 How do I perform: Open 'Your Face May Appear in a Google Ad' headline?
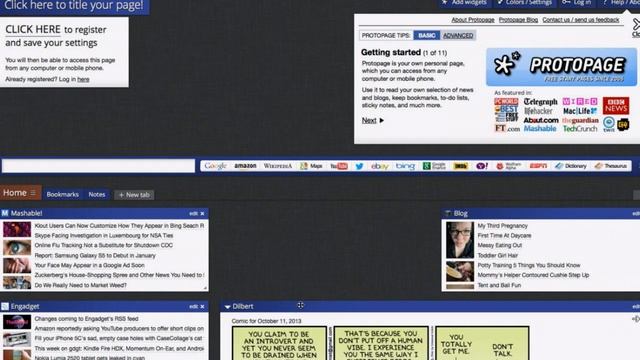click(x=89, y=265)
